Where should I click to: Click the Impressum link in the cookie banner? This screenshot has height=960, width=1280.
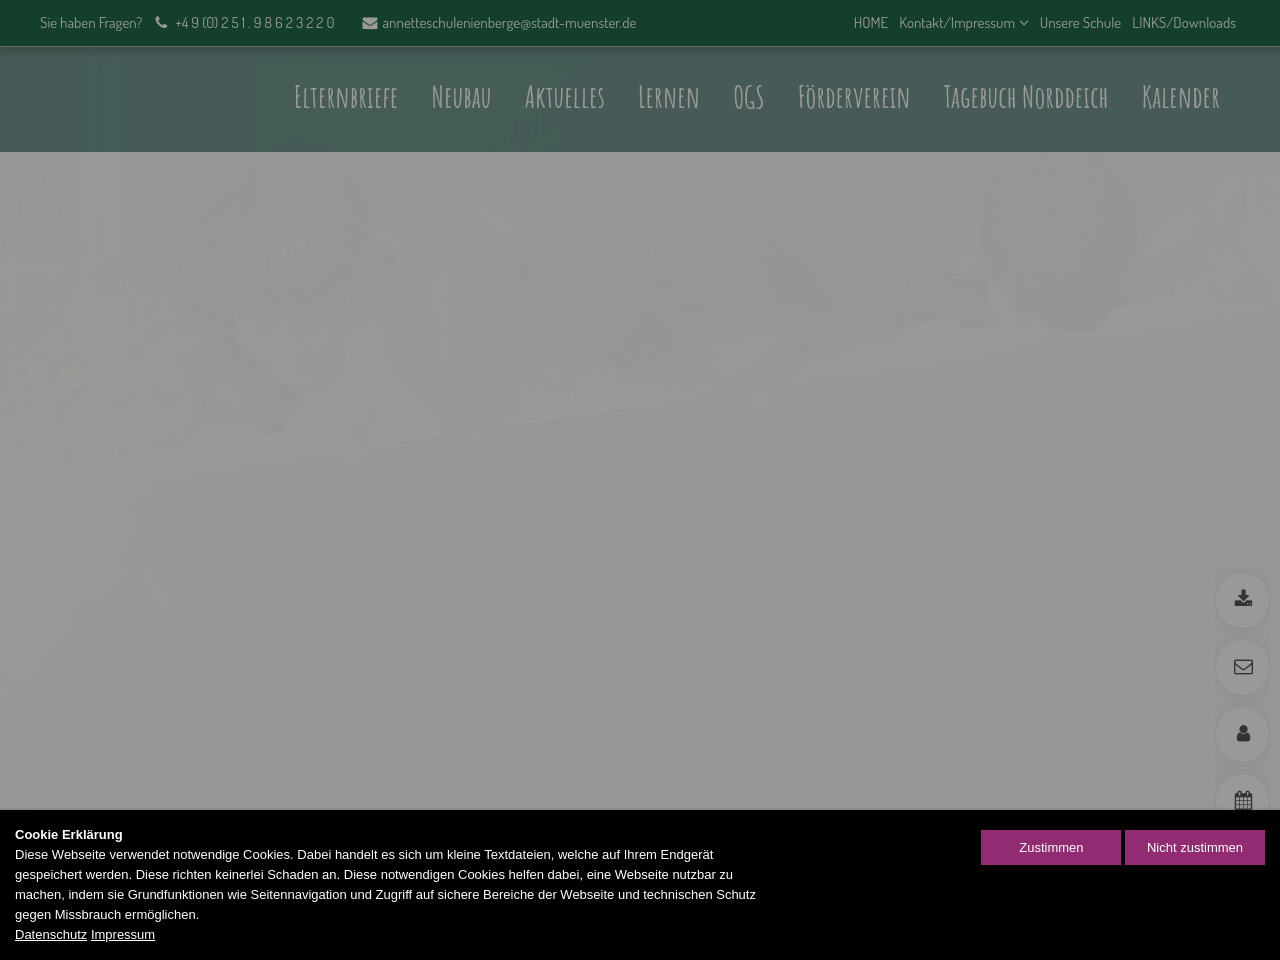coord(123,935)
